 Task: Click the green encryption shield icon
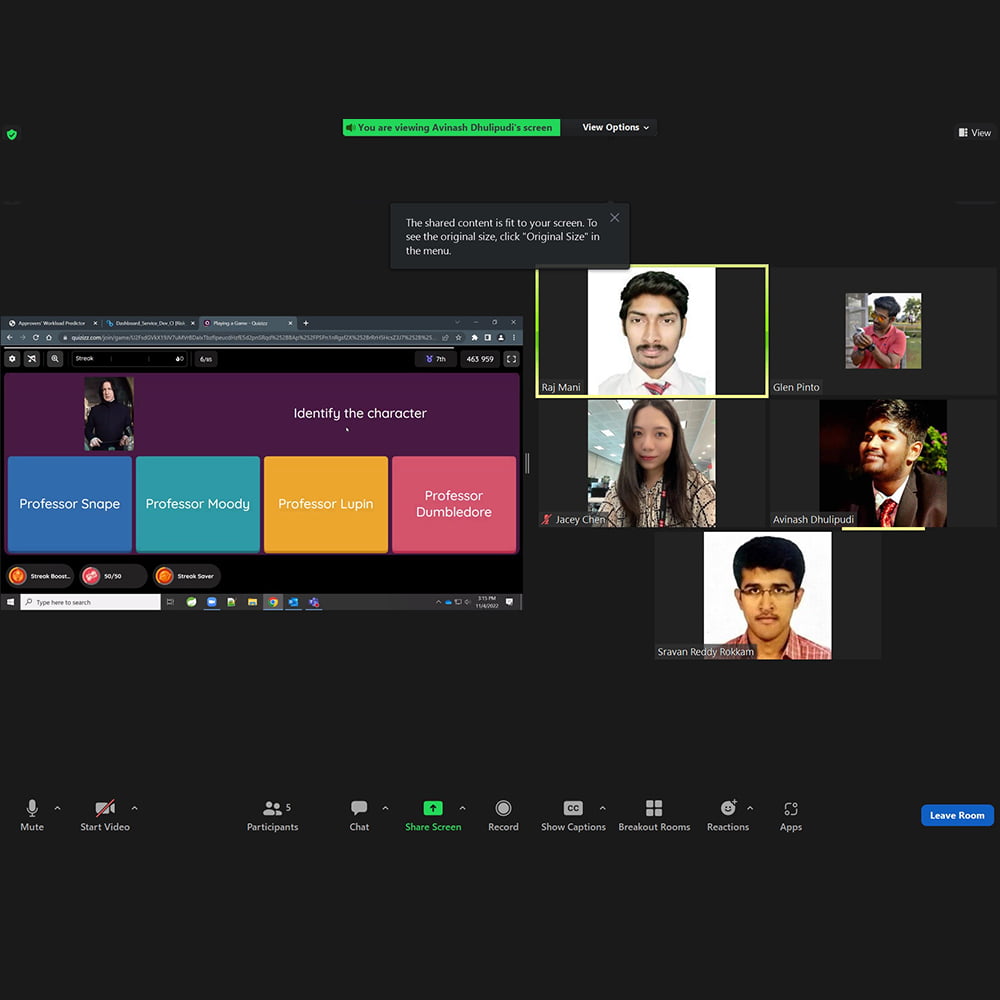pyautogui.click(x=12, y=134)
